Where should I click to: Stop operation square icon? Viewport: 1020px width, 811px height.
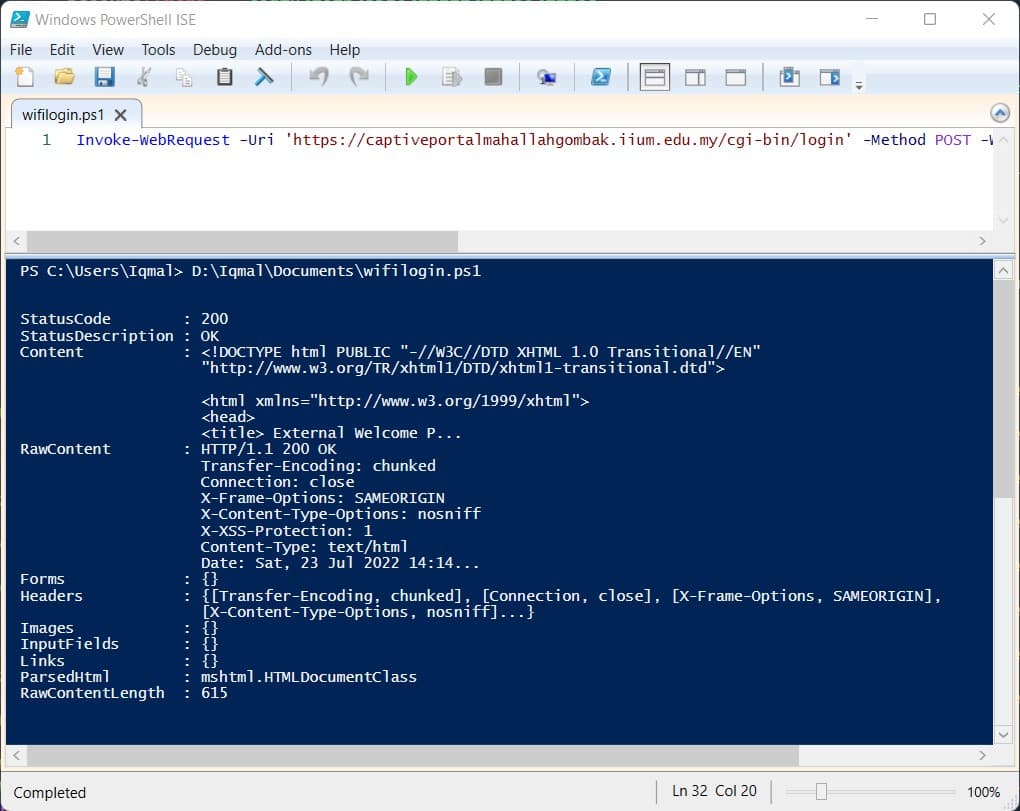(x=493, y=77)
